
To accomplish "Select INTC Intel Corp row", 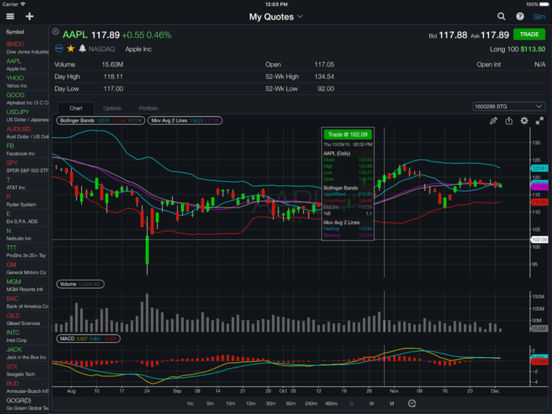I will (x=25, y=336).
